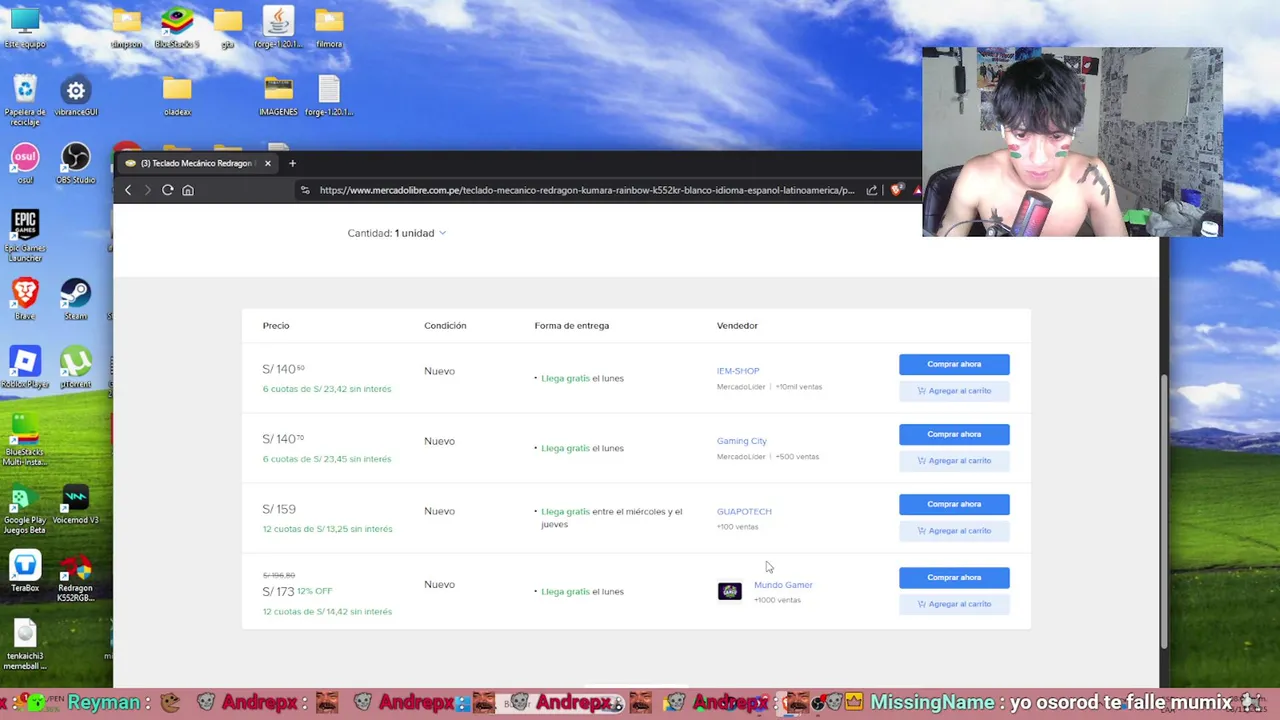Open site settings icon in address bar
The height and width of the screenshot is (720, 1280).
click(305, 190)
